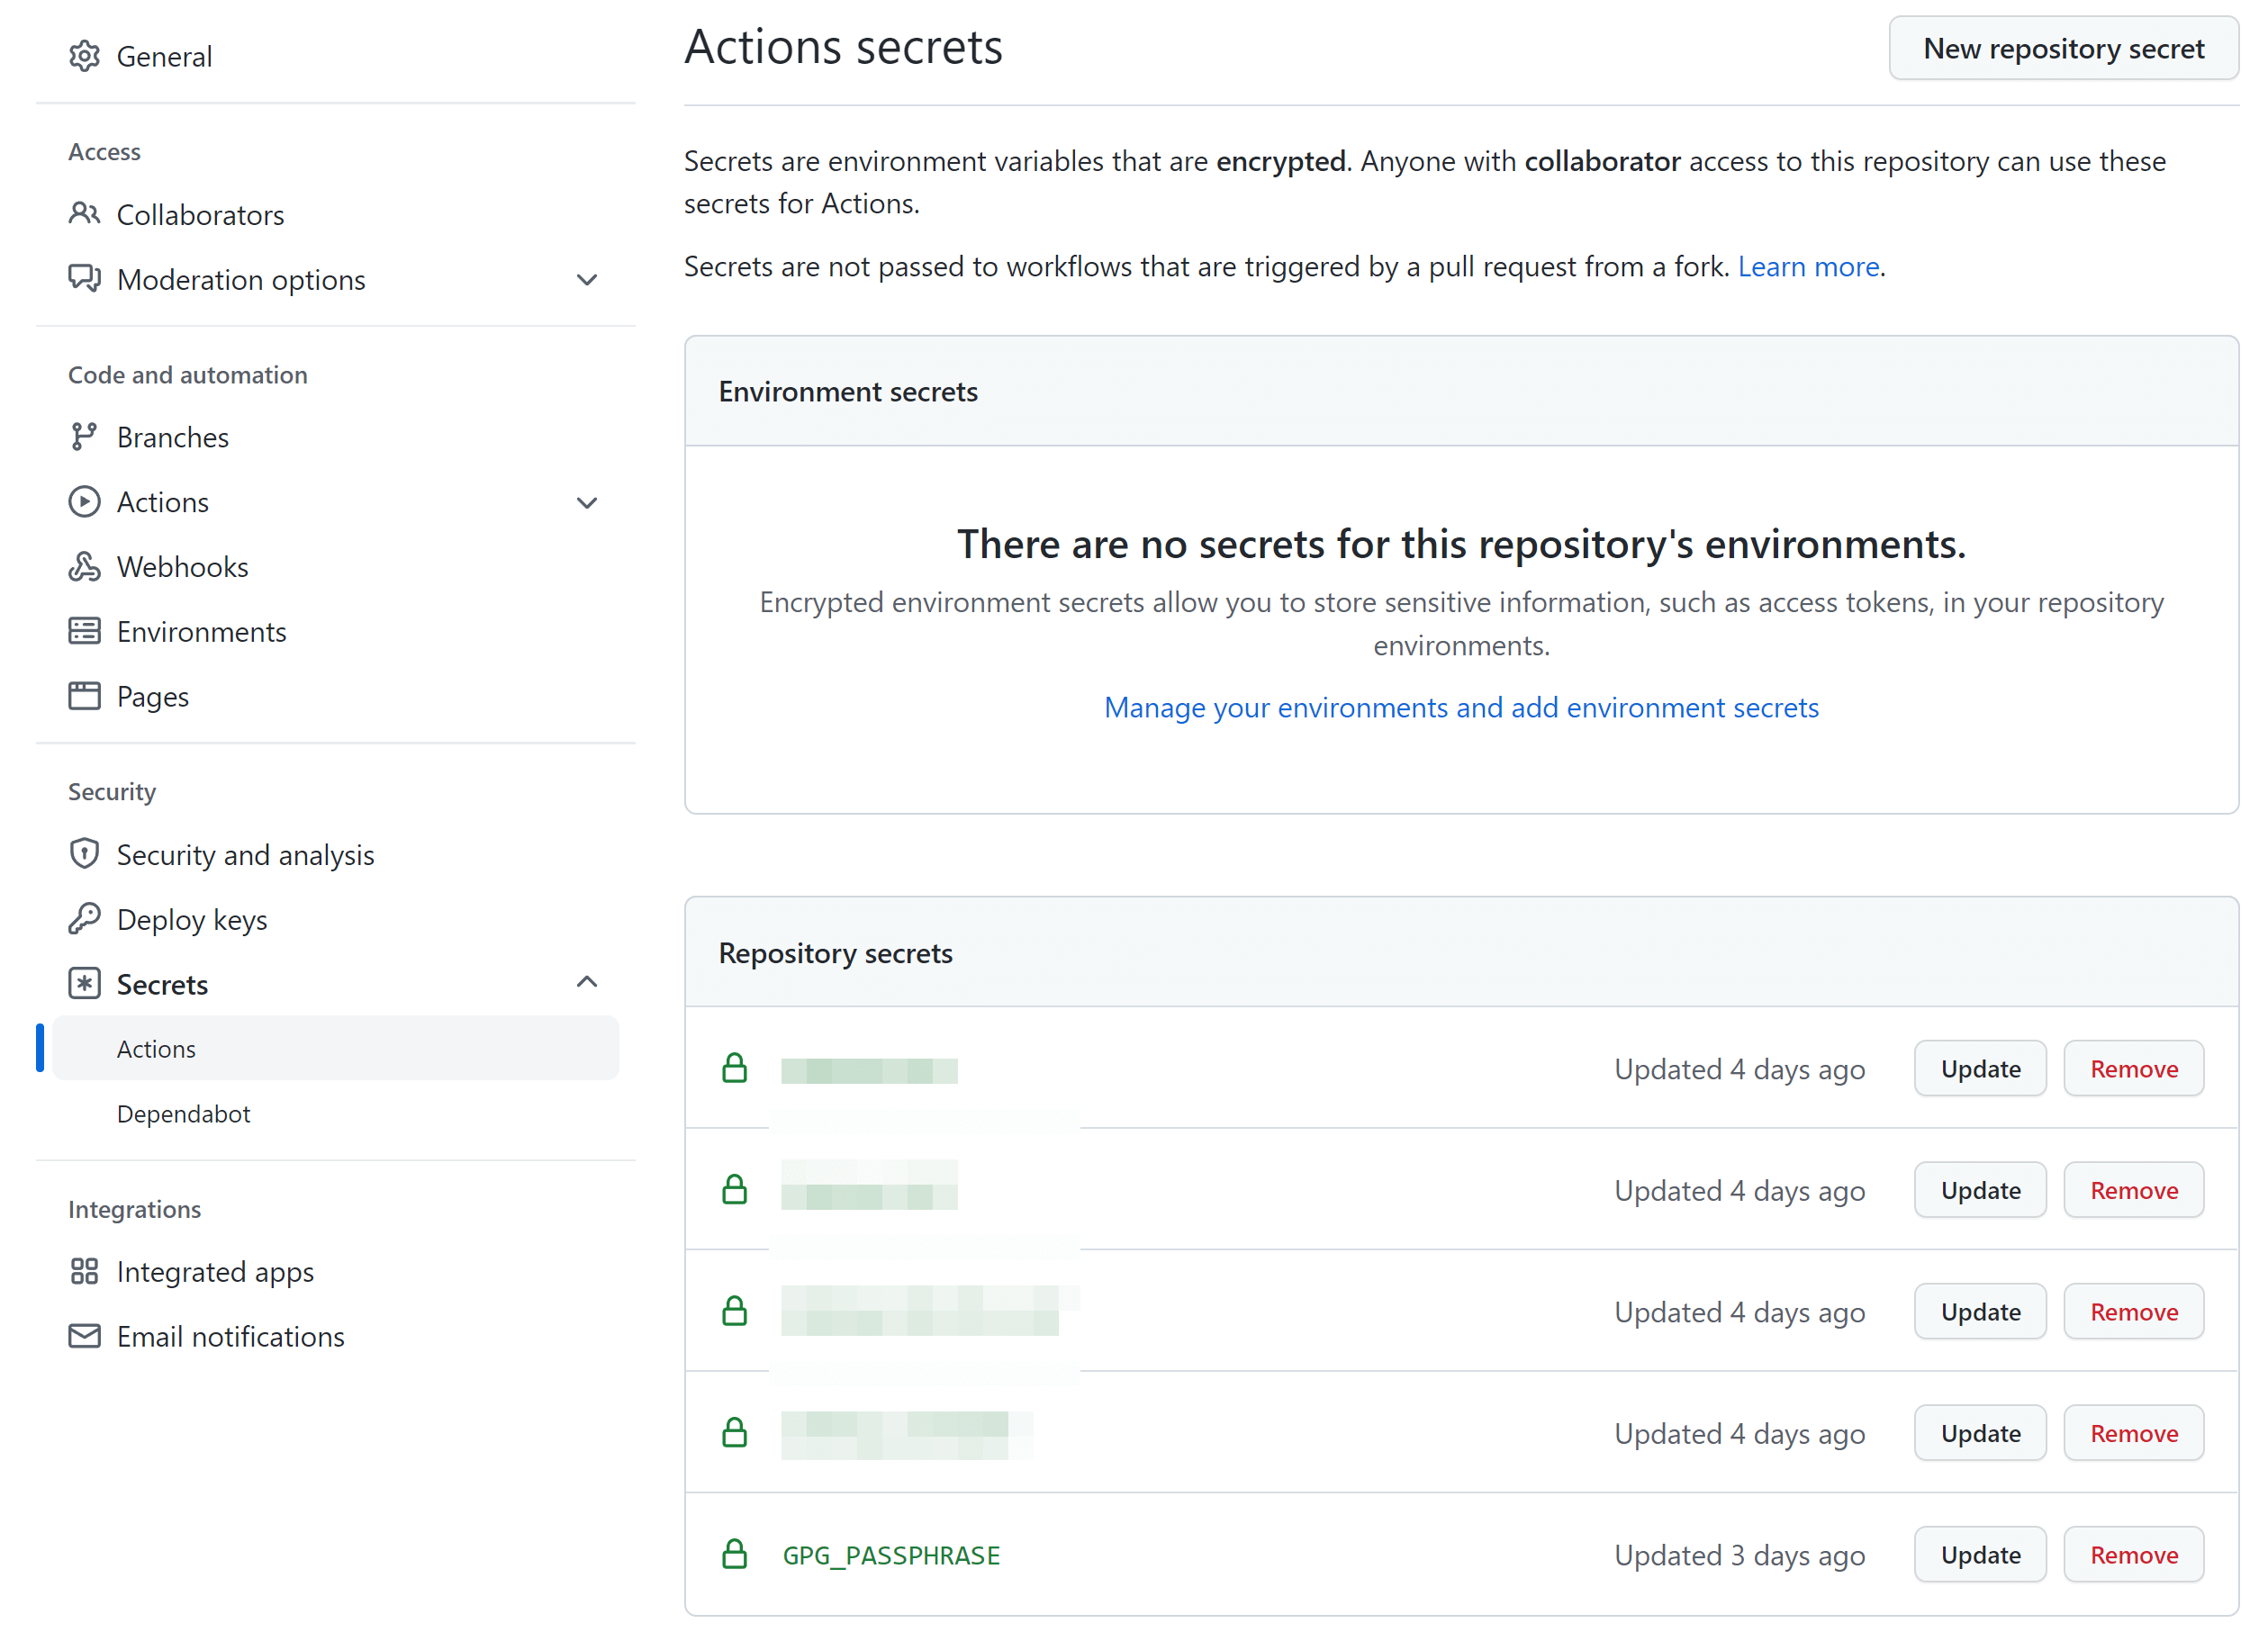The width and height of the screenshot is (2268, 1632).
Task: Expand the Actions chevron under Code and automation
Action: click(x=587, y=502)
